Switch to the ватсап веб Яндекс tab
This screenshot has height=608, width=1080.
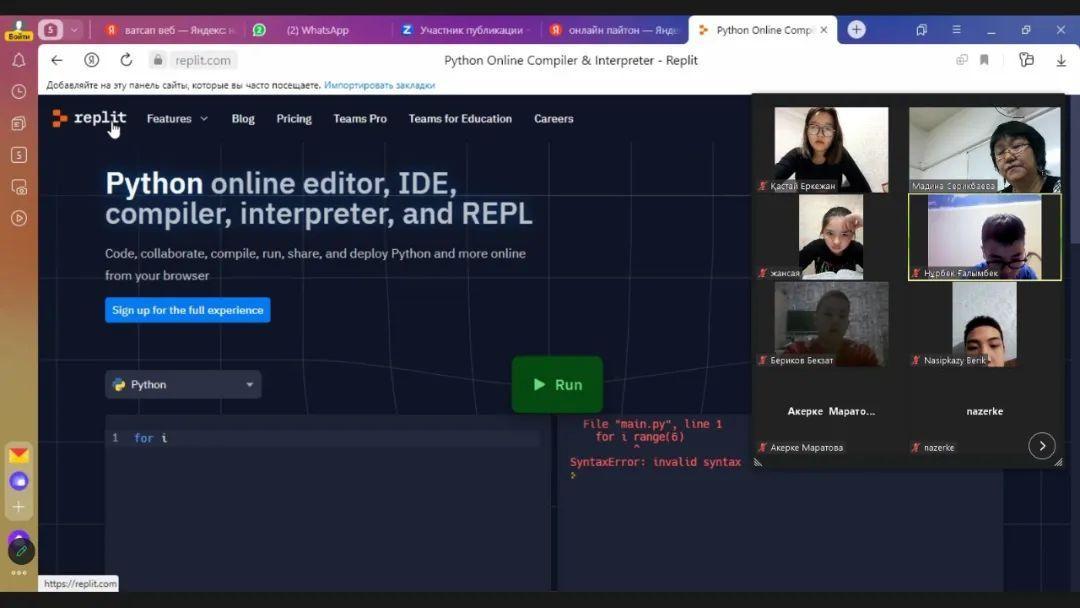pyautogui.click(x=172, y=30)
